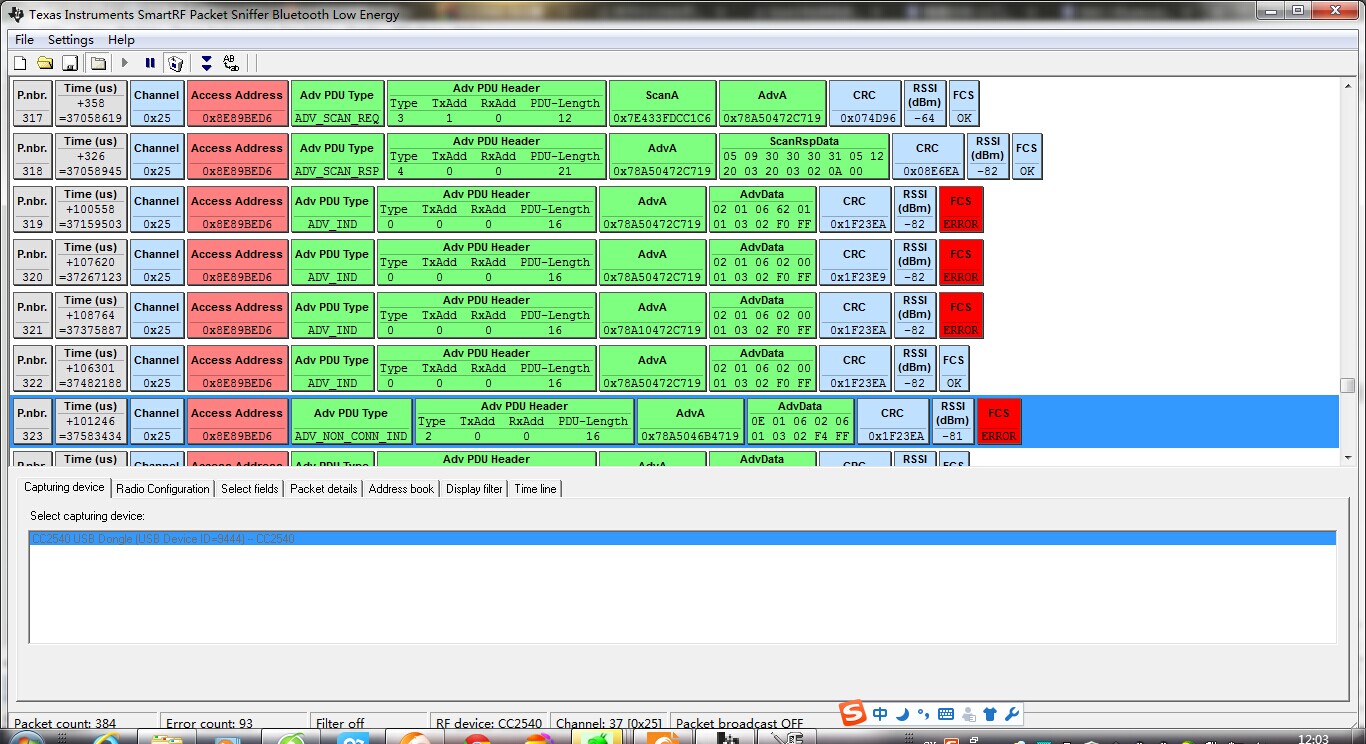Click red FCS ERROR cell of packet 319
Viewport: 1366px width, 744px height.
961,209
